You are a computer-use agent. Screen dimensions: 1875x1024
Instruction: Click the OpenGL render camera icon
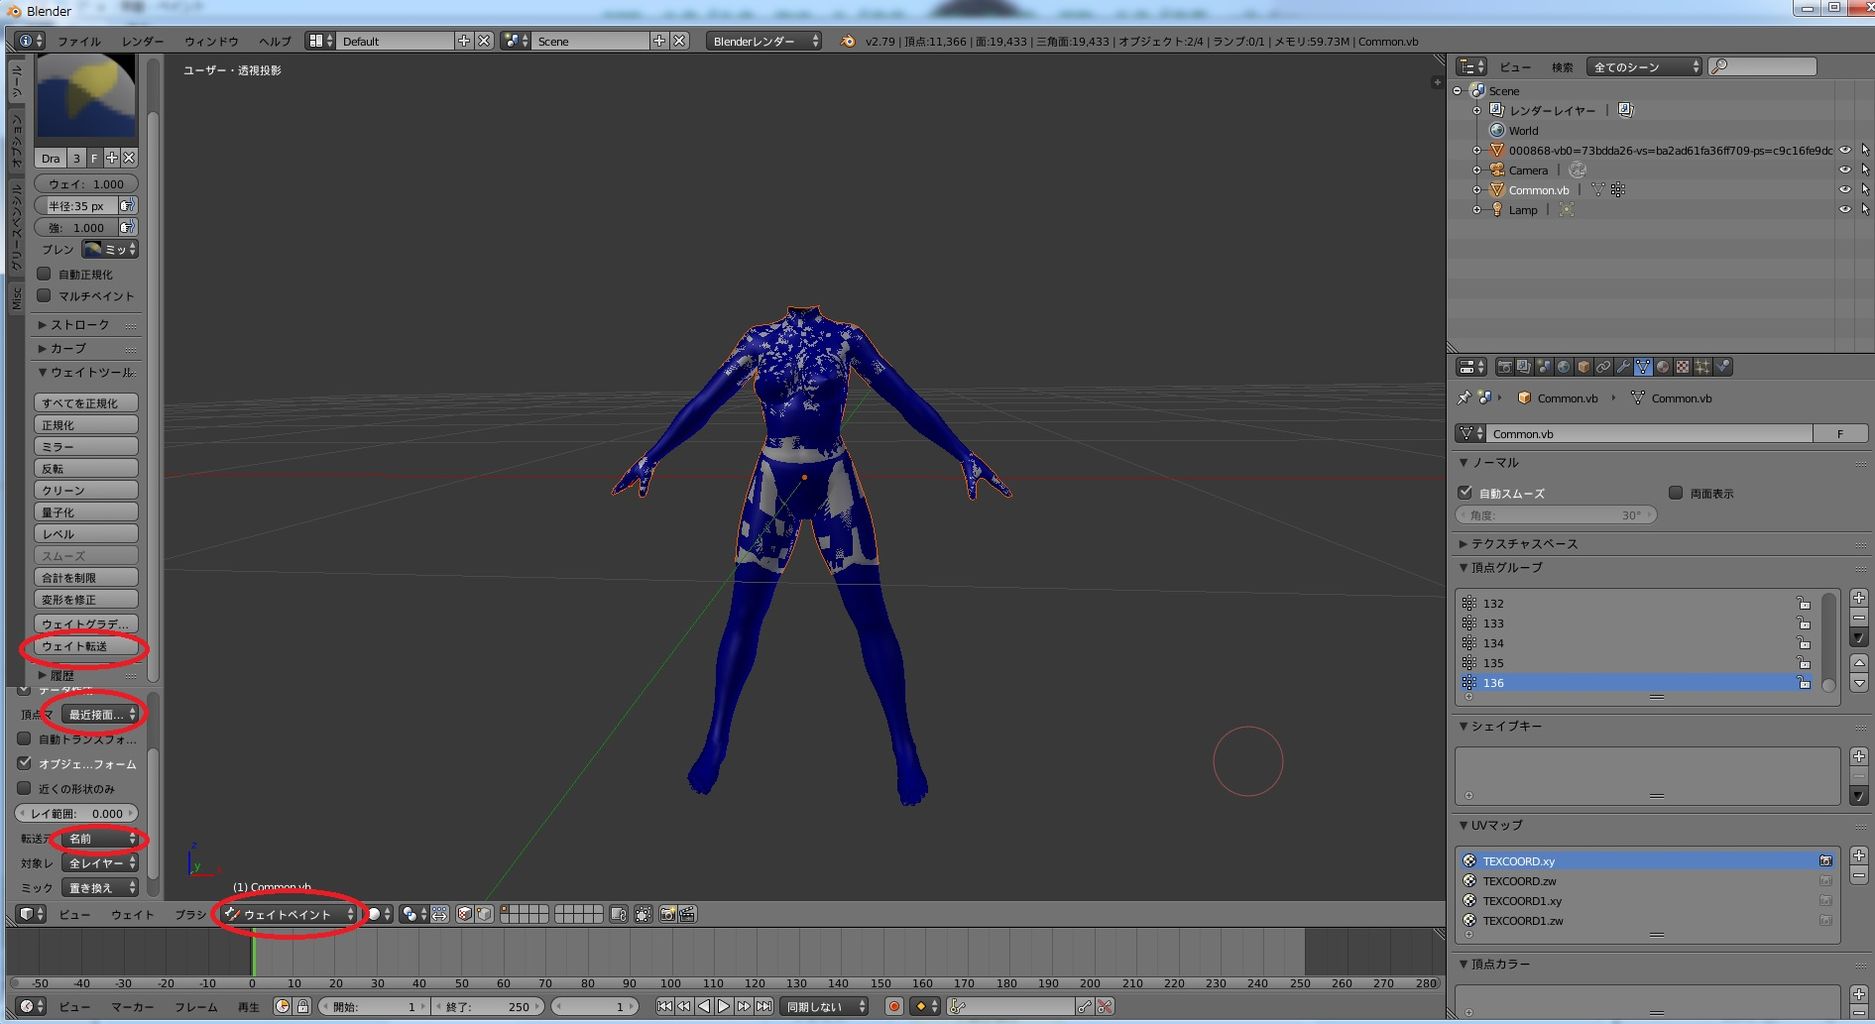coord(667,914)
